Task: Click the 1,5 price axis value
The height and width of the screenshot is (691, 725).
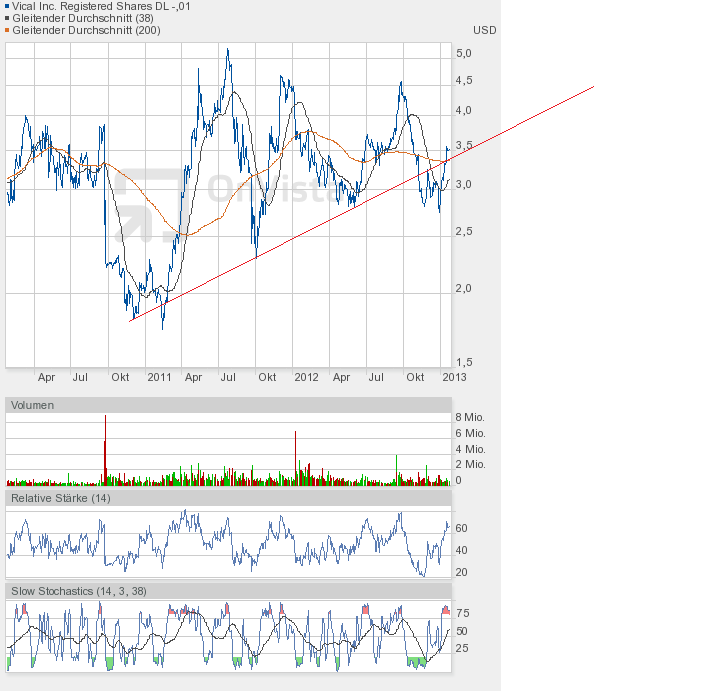Action: (x=464, y=363)
